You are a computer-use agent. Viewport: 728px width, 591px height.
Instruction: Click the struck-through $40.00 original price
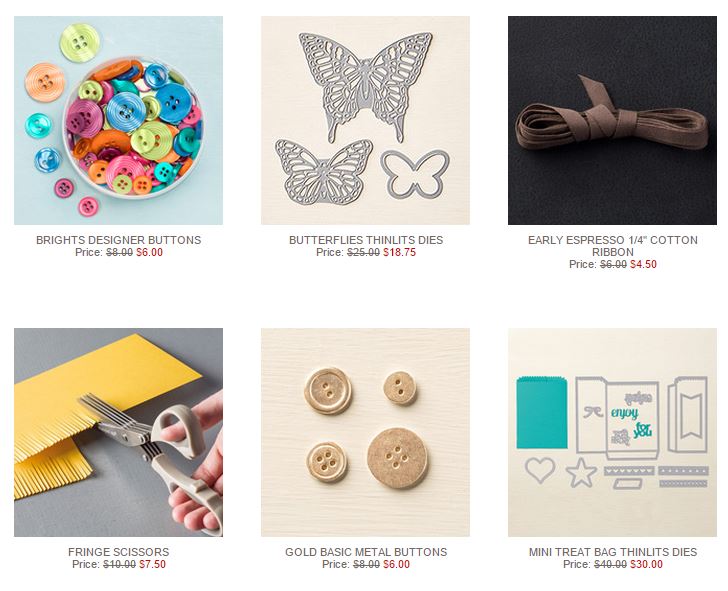(x=611, y=564)
